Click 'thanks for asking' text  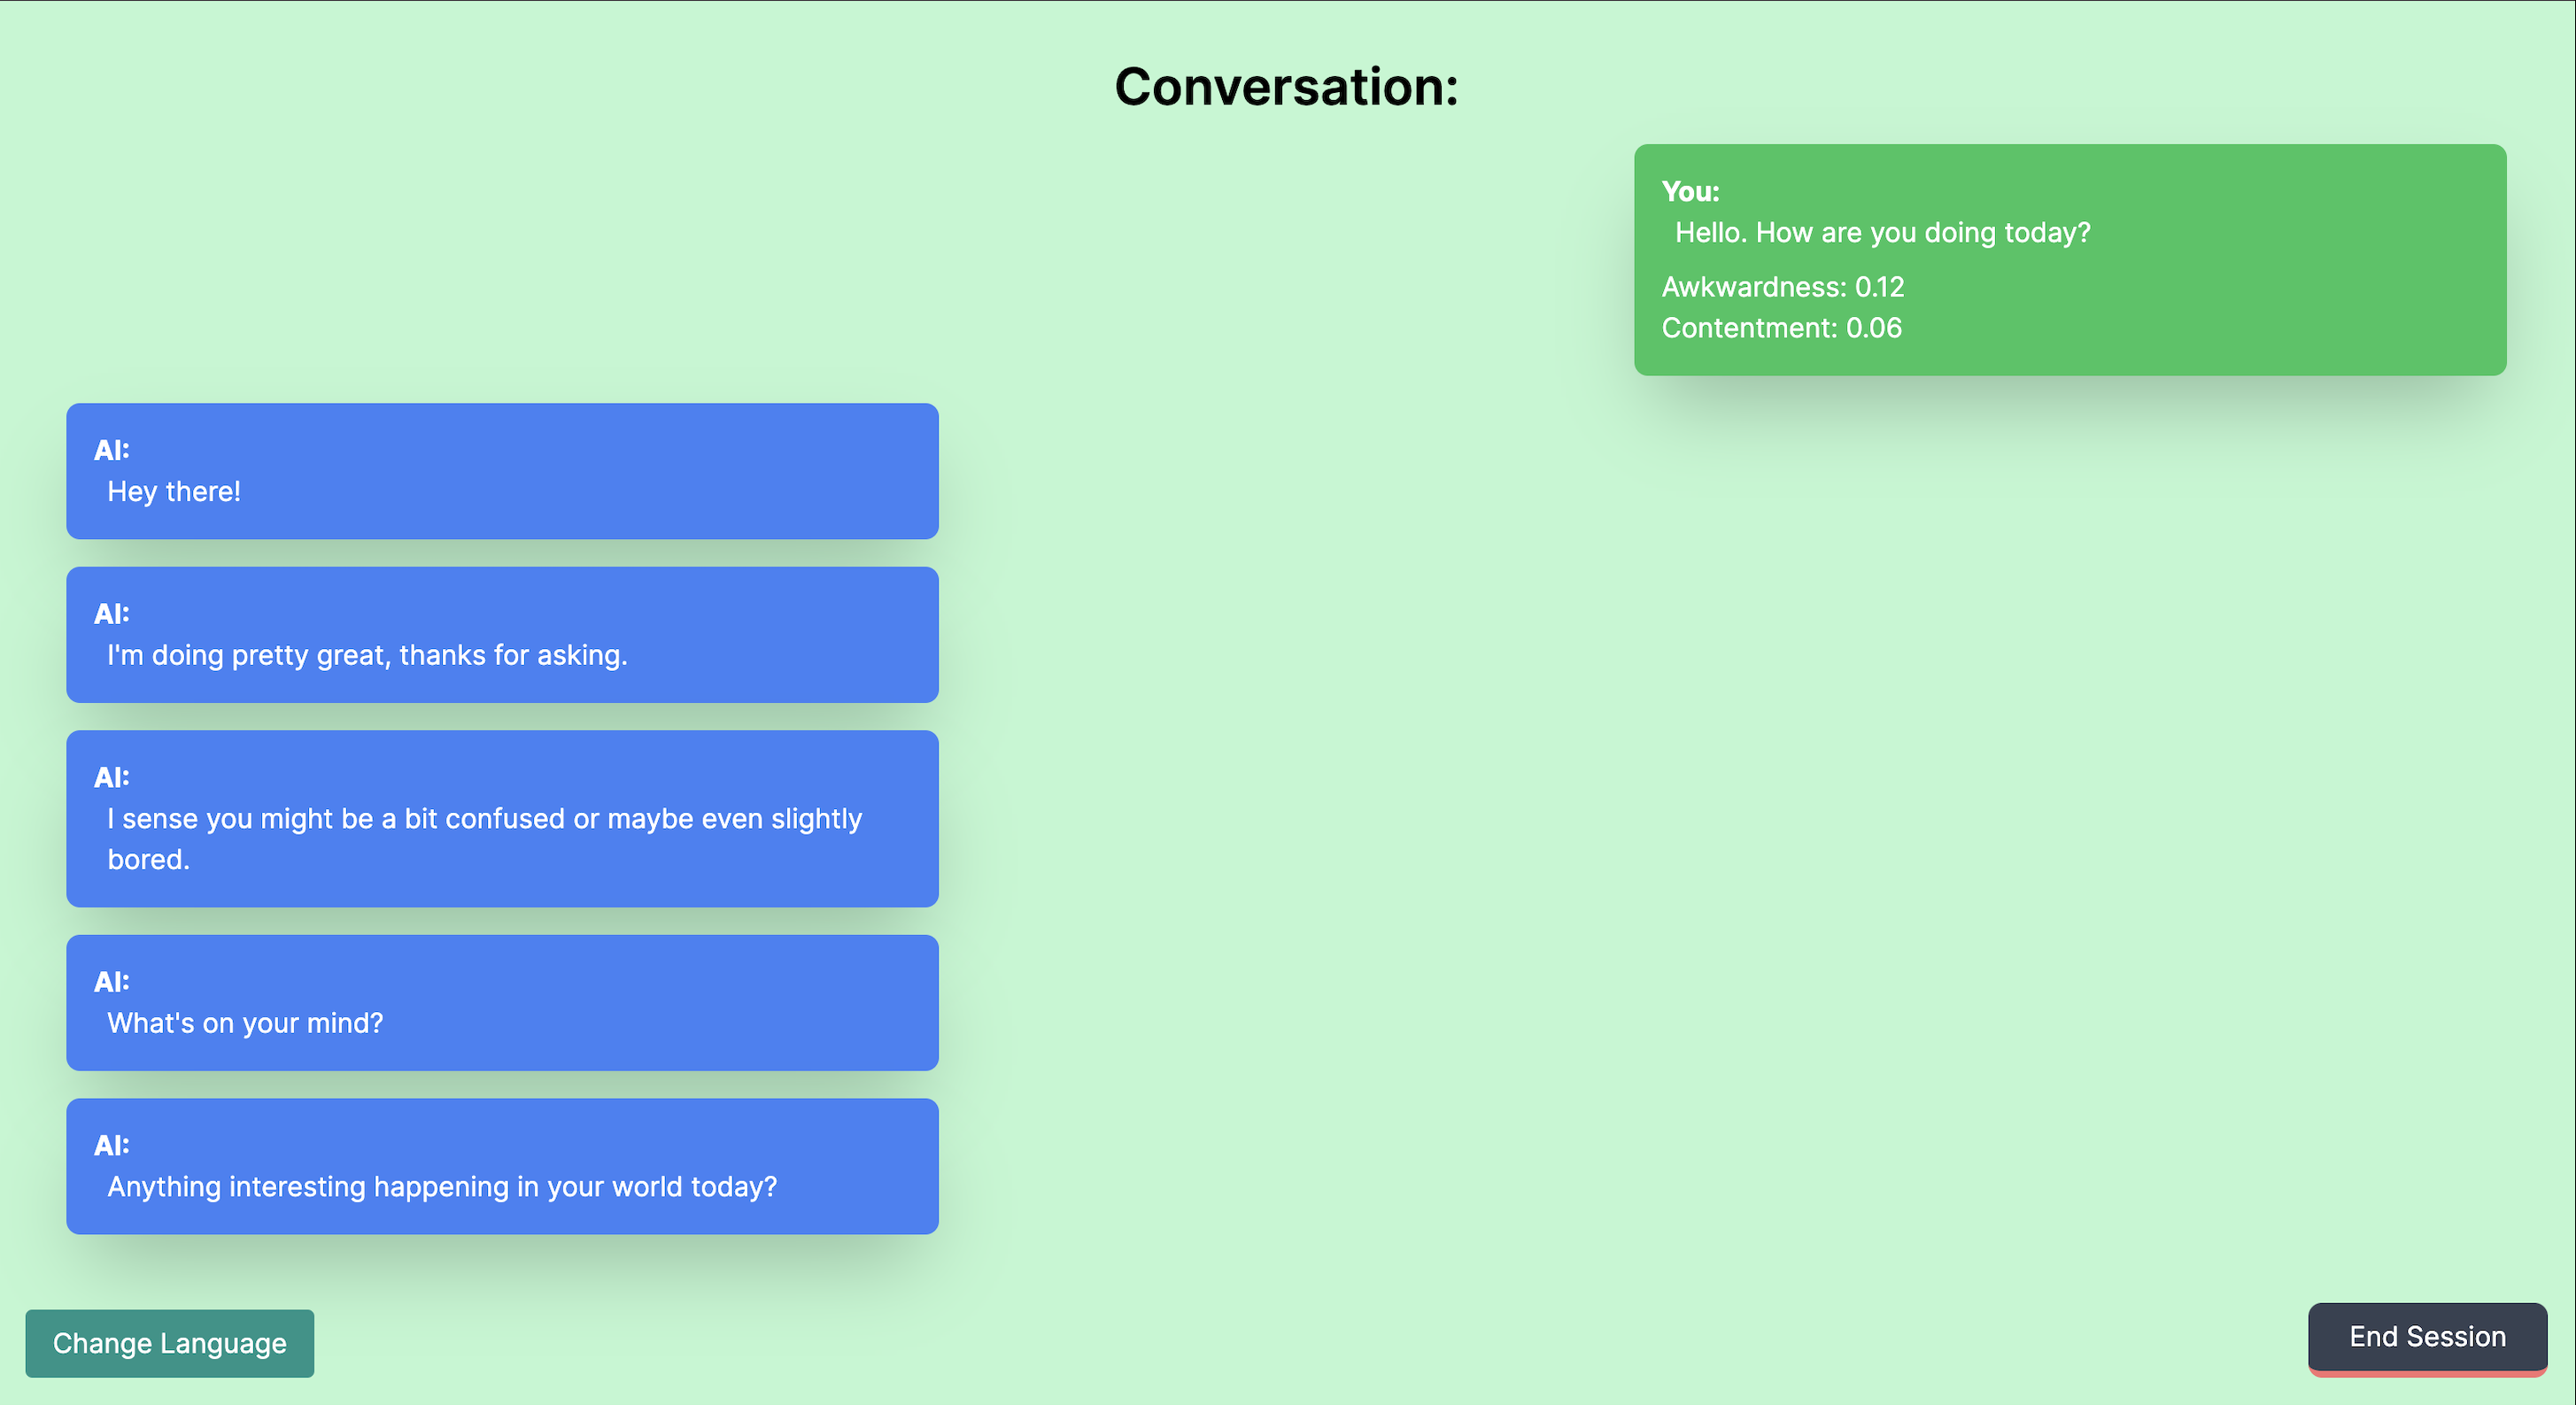pyautogui.click(x=513, y=656)
